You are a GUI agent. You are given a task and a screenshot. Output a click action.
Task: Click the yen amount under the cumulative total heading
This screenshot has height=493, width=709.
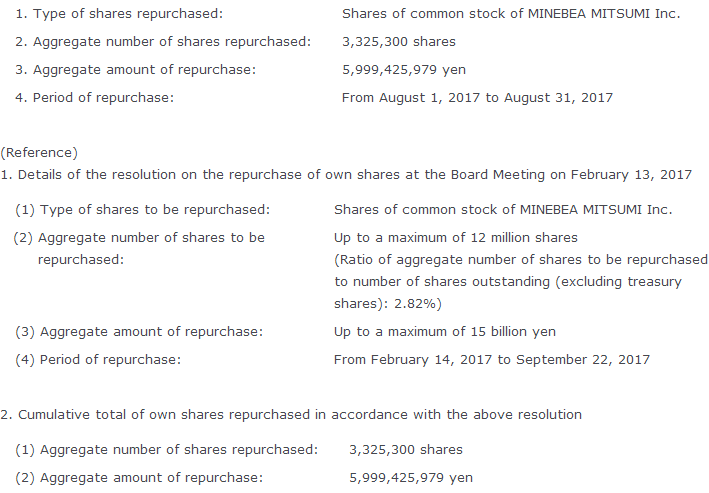tap(411, 478)
